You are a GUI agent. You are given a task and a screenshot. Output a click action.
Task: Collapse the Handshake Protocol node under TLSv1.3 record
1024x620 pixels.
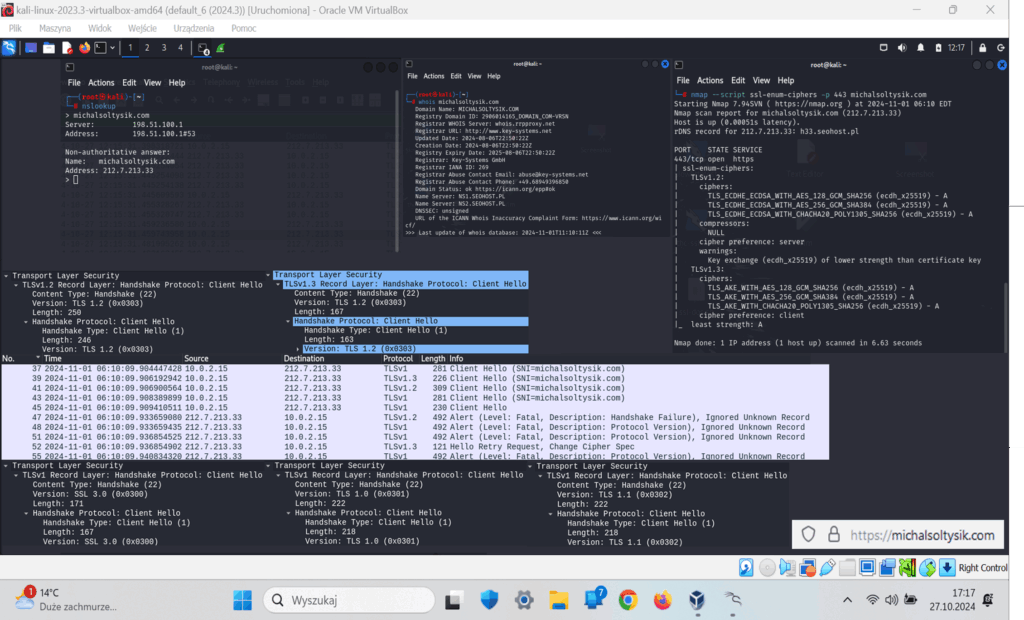288,321
